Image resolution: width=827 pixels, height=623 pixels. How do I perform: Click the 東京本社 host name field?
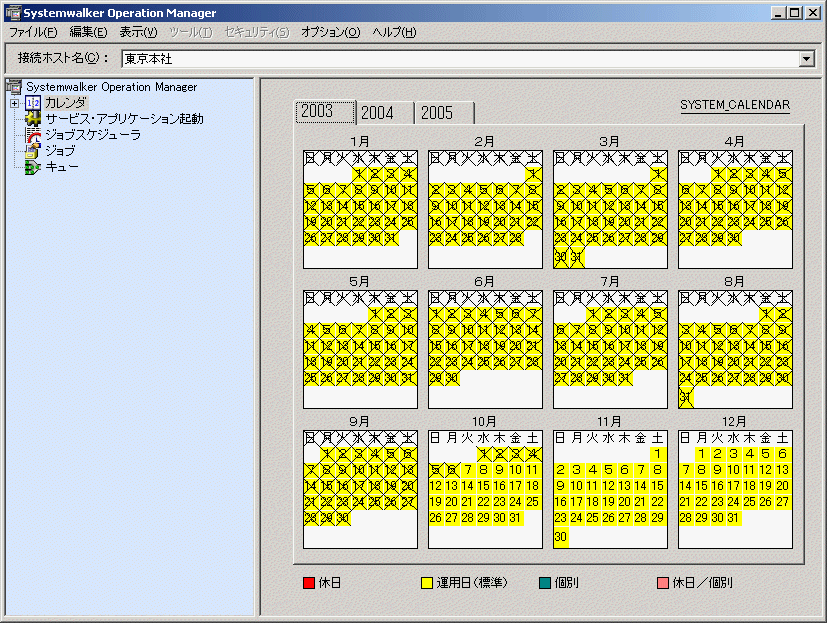[x=460, y=59]
